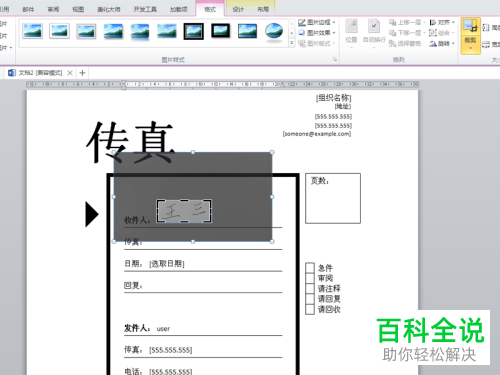
Task: Open the 旋转 dropdown arrow
Action: [x=453, y=43]
